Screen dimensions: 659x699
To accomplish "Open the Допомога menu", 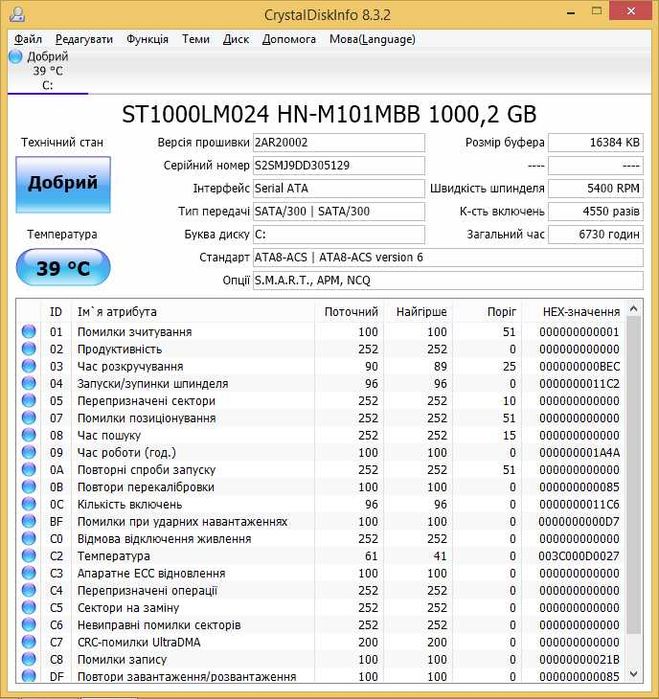I will tap(289, 39).
